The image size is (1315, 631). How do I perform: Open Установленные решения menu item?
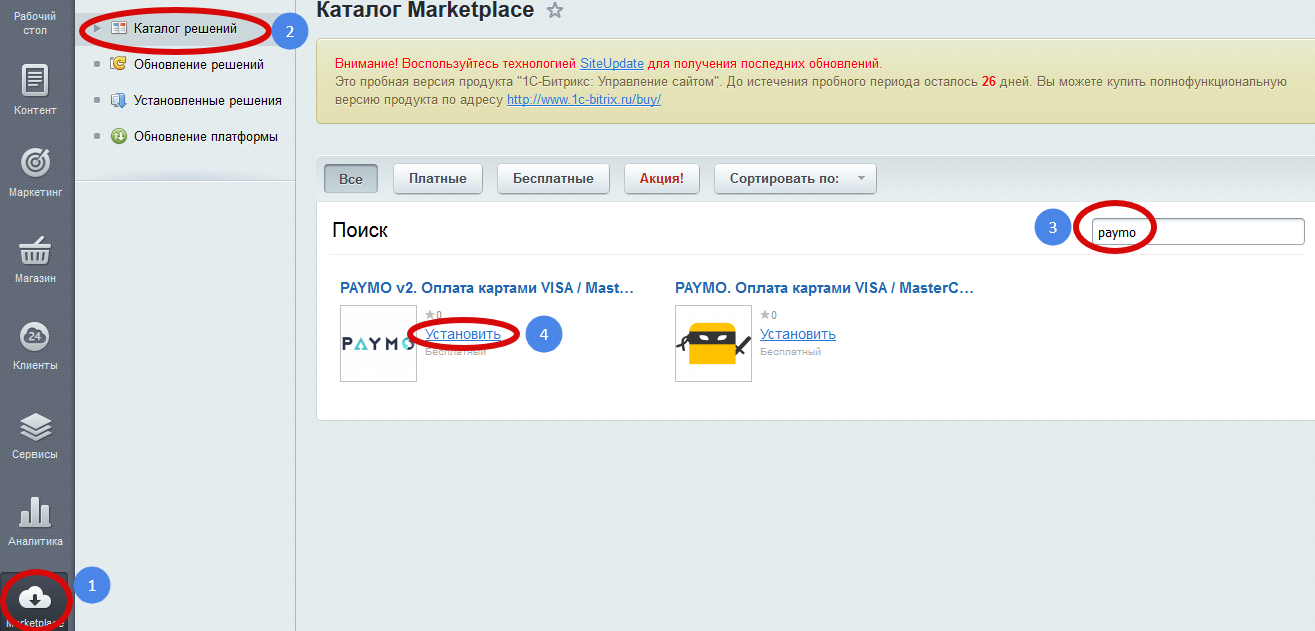click(x=207, y=100)
